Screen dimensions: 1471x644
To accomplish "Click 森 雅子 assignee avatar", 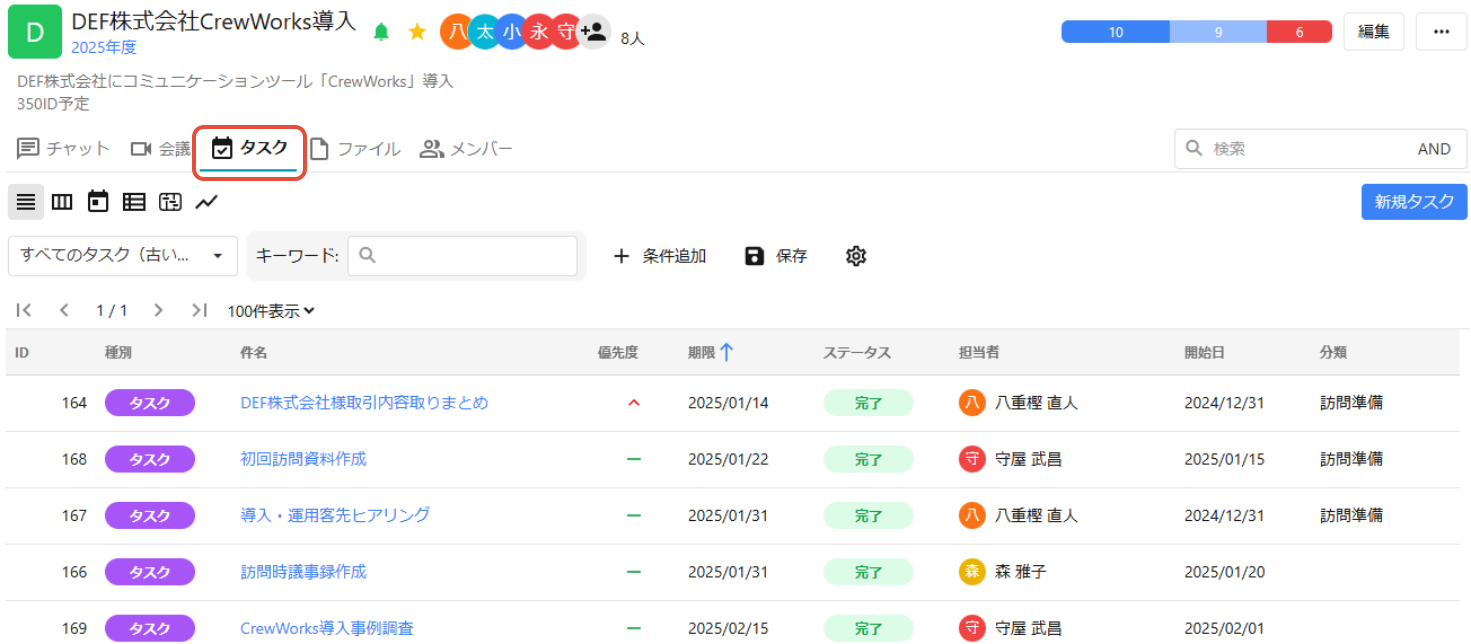I will pos(971,572).
